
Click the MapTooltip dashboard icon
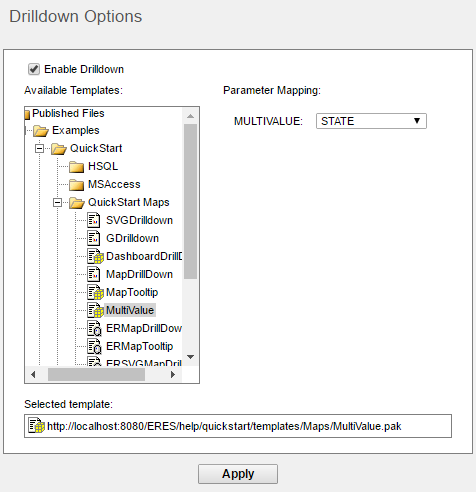(95, 292)
